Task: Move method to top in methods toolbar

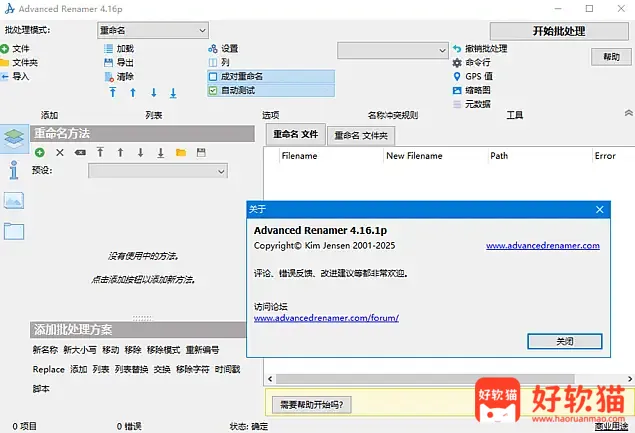Action: pos(100,153)
